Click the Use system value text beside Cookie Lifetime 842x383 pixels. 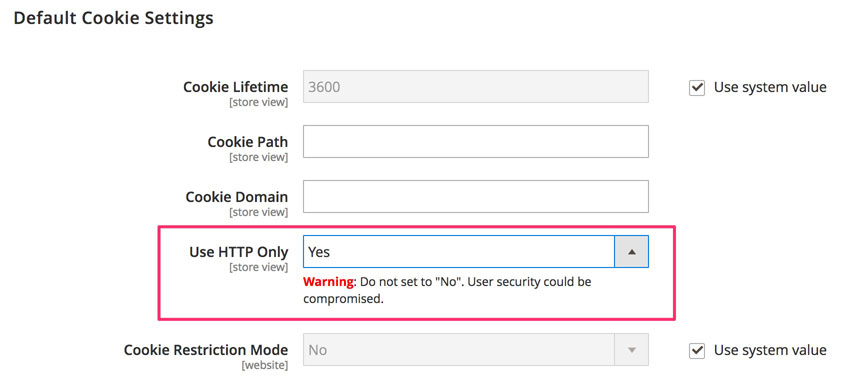click(770, 87)
